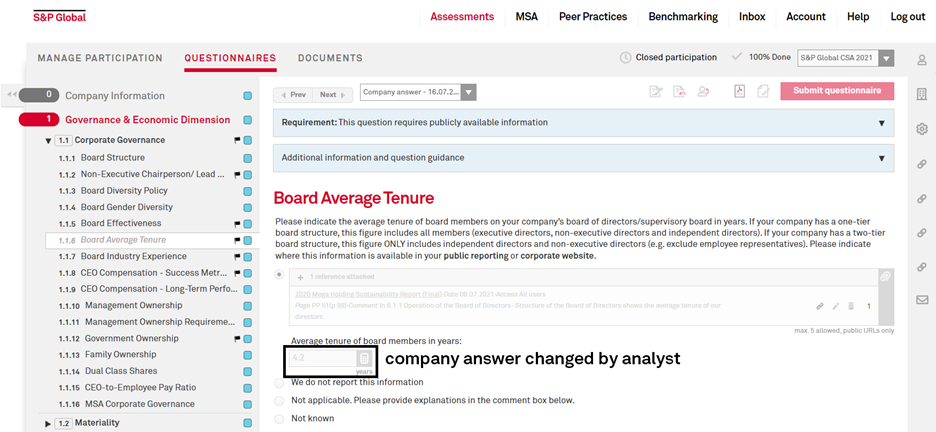
Task: Click the status square beside Board Structure
Action: click(x=248, y=158)
